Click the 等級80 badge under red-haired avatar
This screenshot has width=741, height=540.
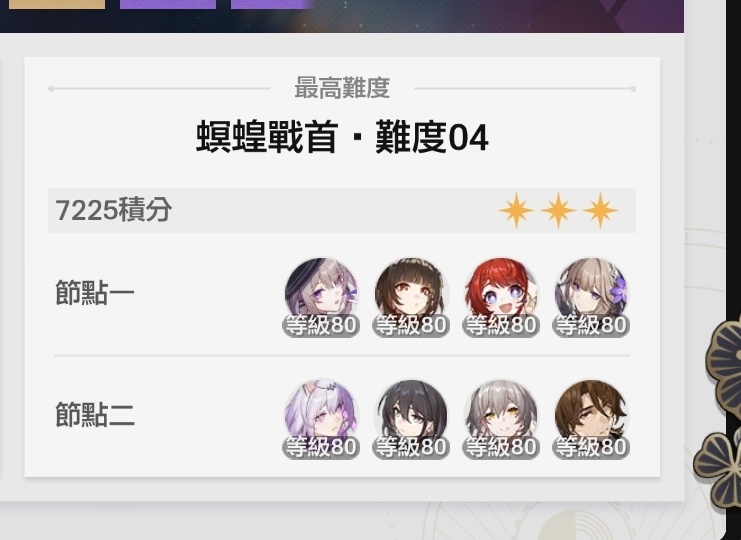[x=501, y=325]
